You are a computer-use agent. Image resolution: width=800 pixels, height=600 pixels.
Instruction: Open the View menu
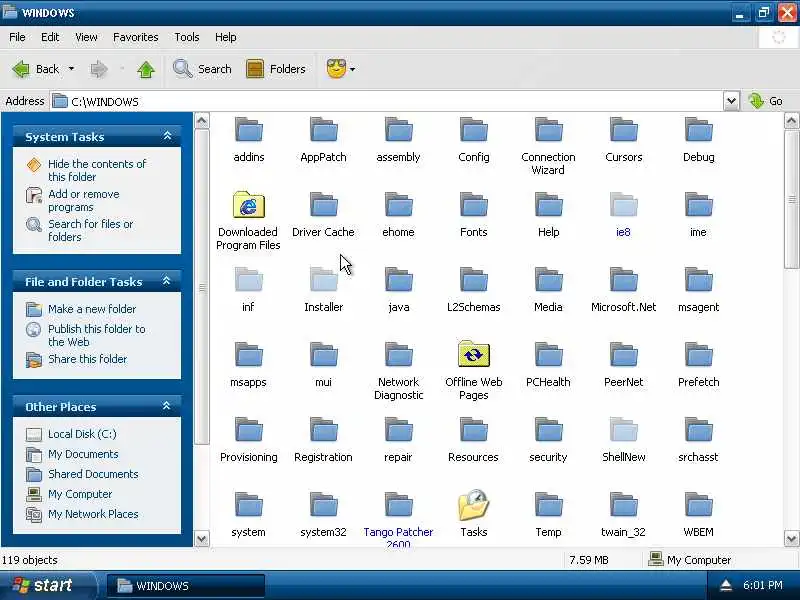86,37
